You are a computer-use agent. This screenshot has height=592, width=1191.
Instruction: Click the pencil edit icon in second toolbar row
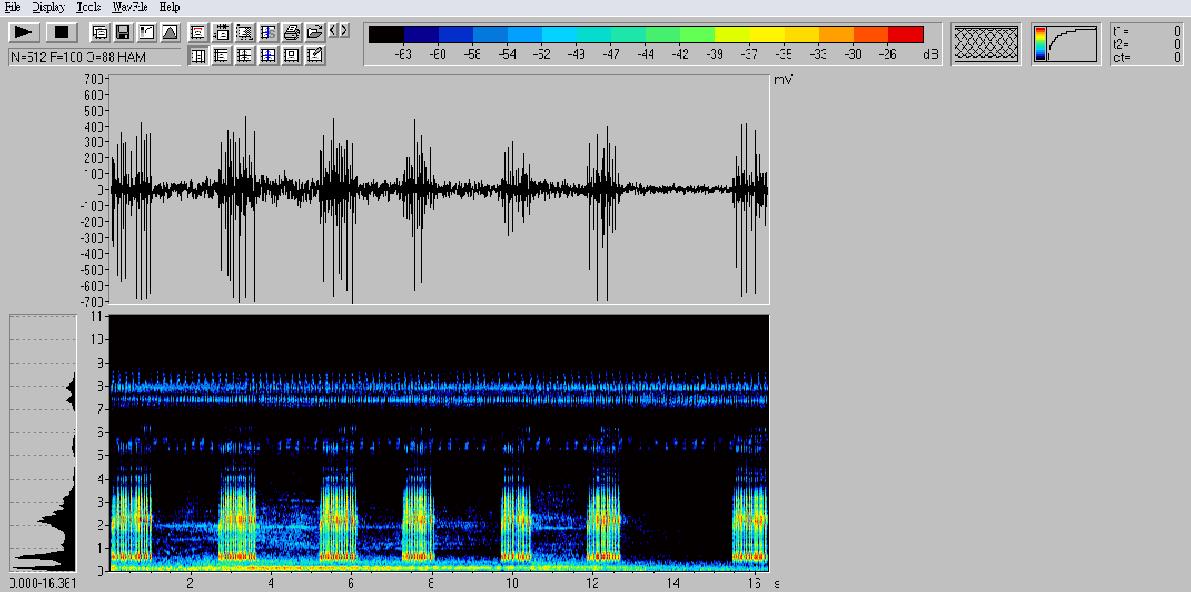tap(315, 56)
